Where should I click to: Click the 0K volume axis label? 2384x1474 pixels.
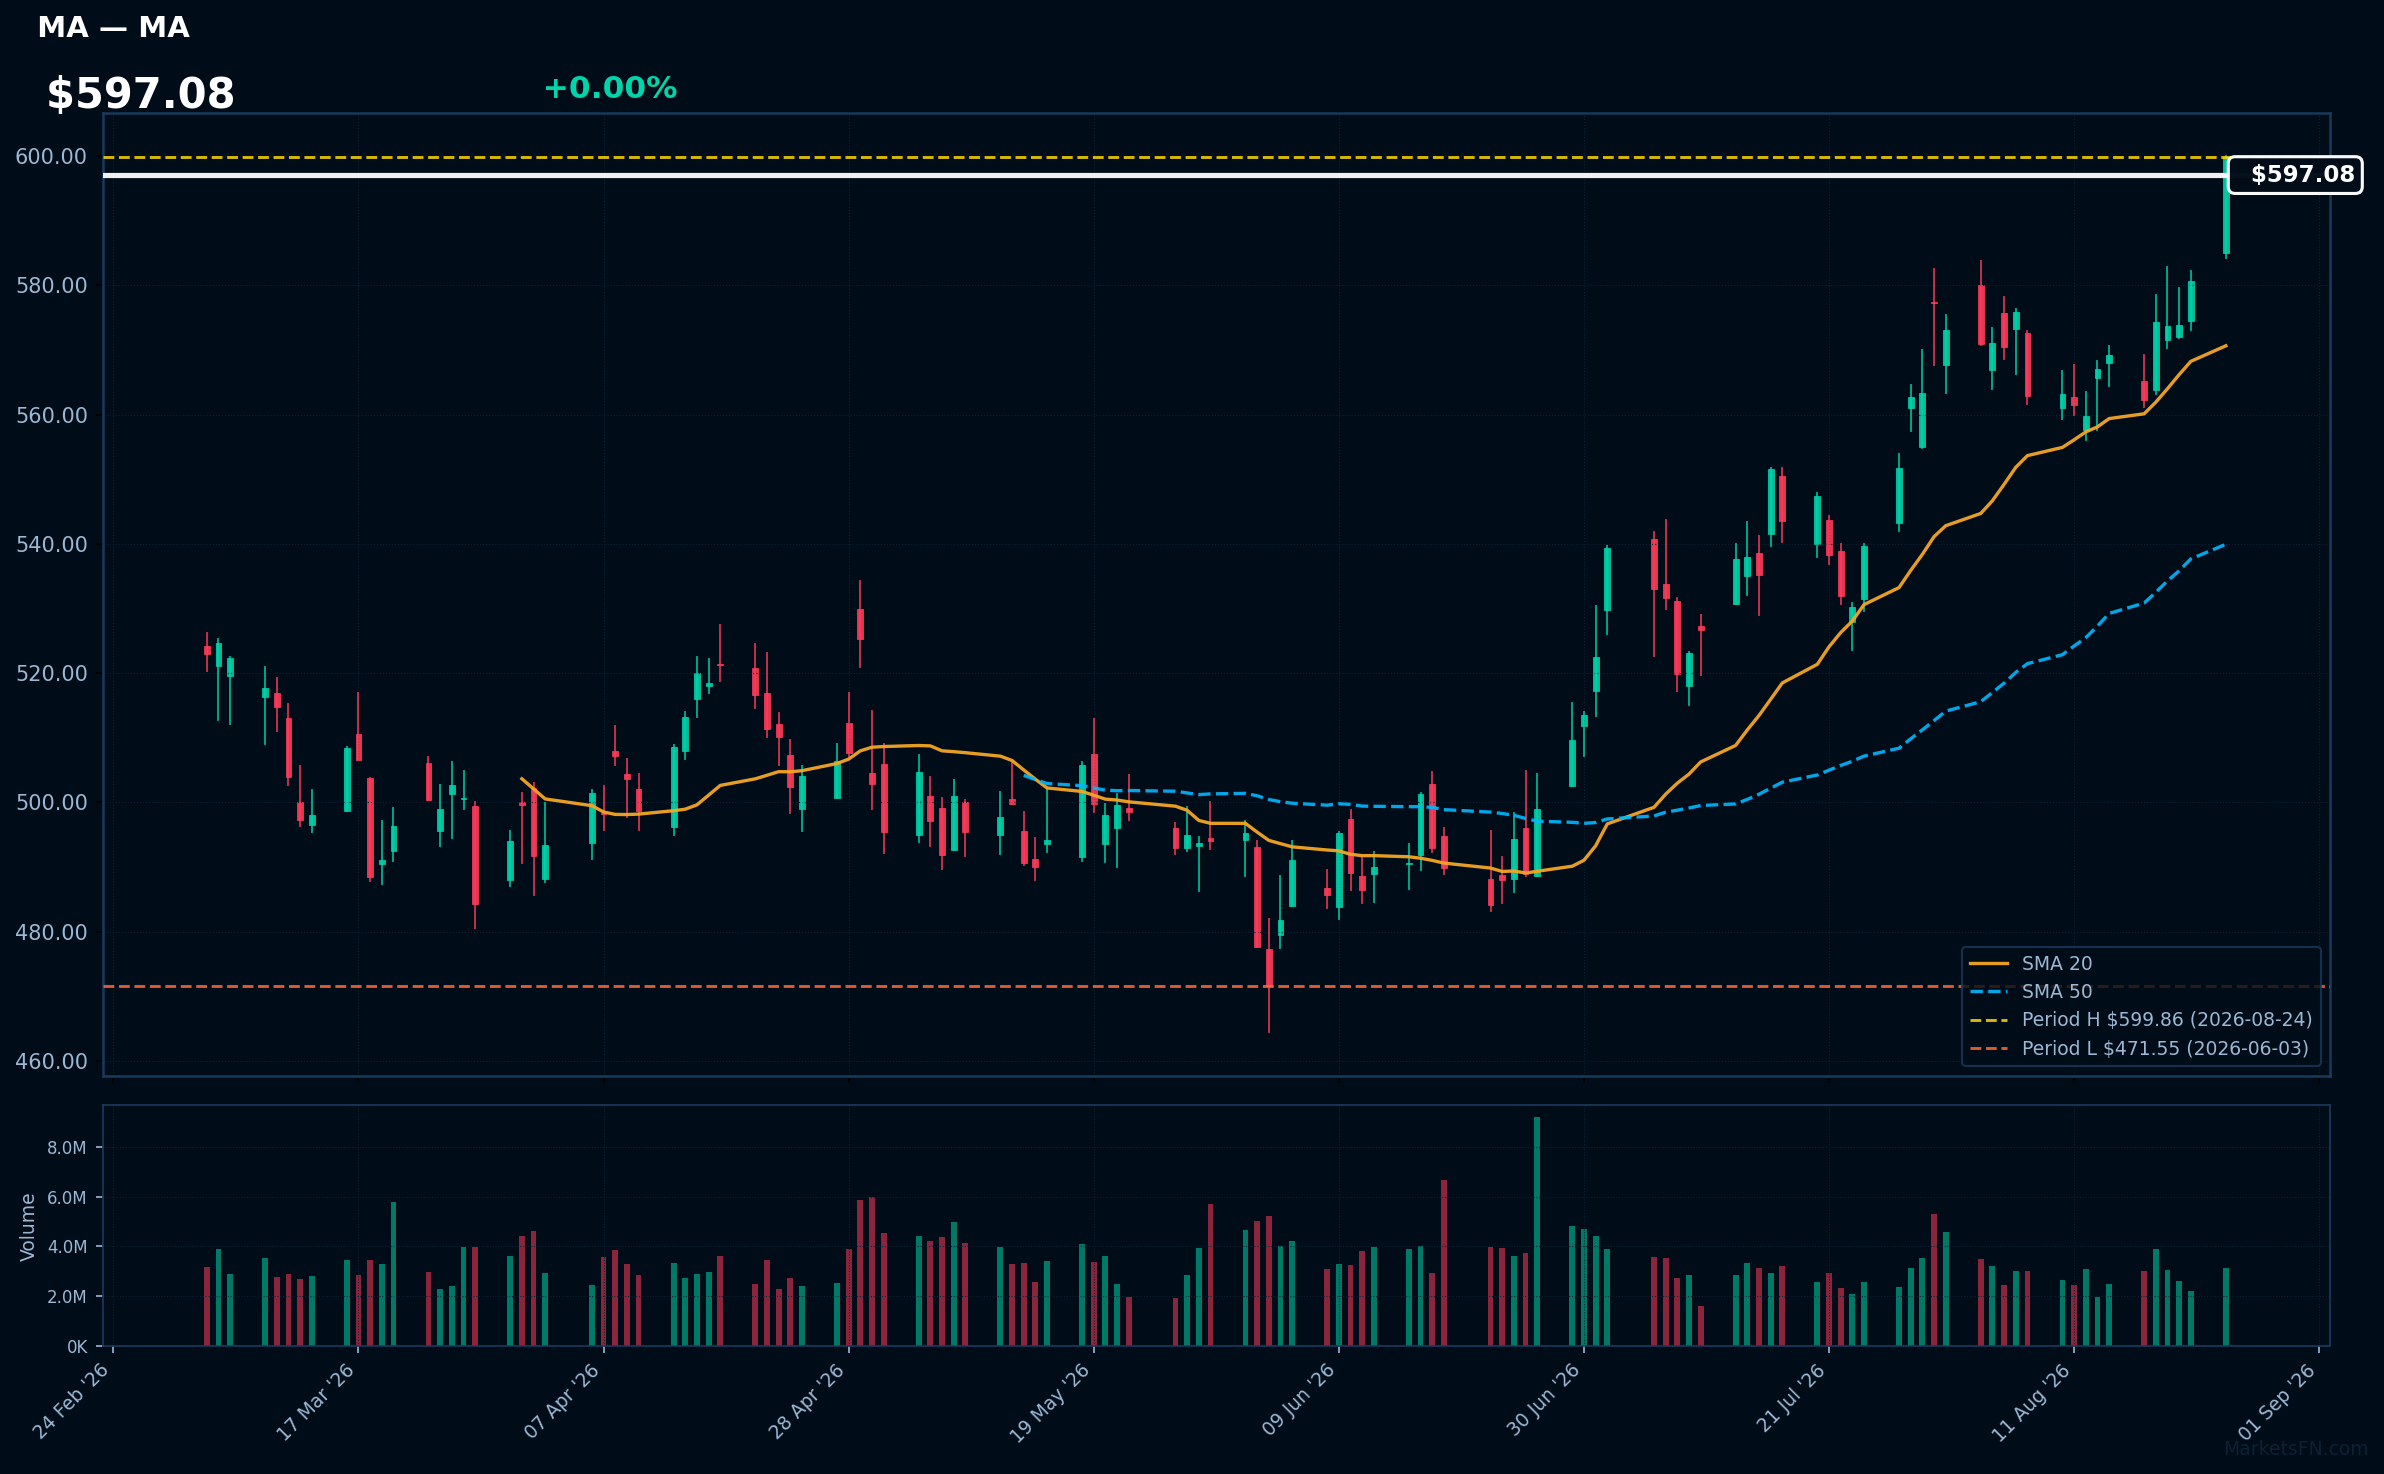(77, 1347)
